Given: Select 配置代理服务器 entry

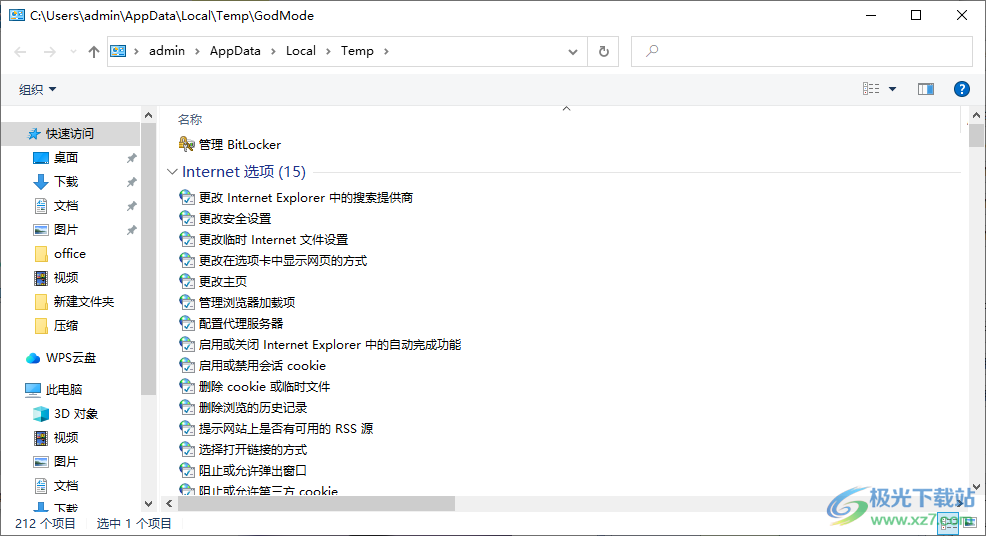Looking at the screenshot, I should (231, 323).
